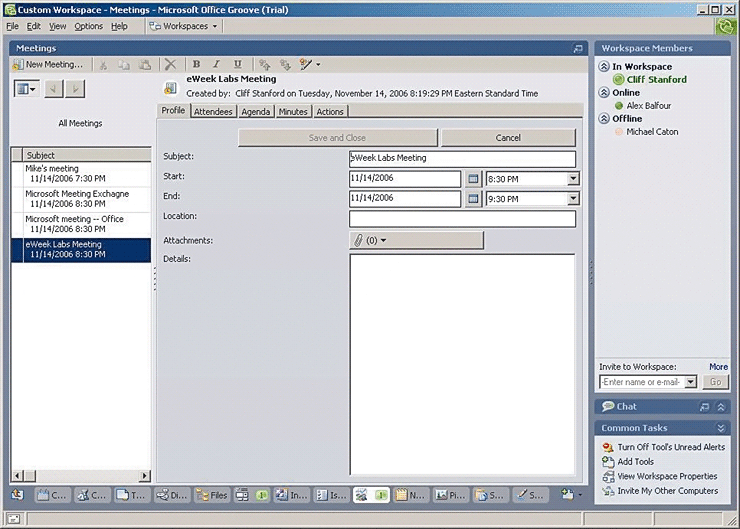The width and height of the screenshot is (740, 529).
Task: Select Mike's meeting in the list
Action: point(81,174)
